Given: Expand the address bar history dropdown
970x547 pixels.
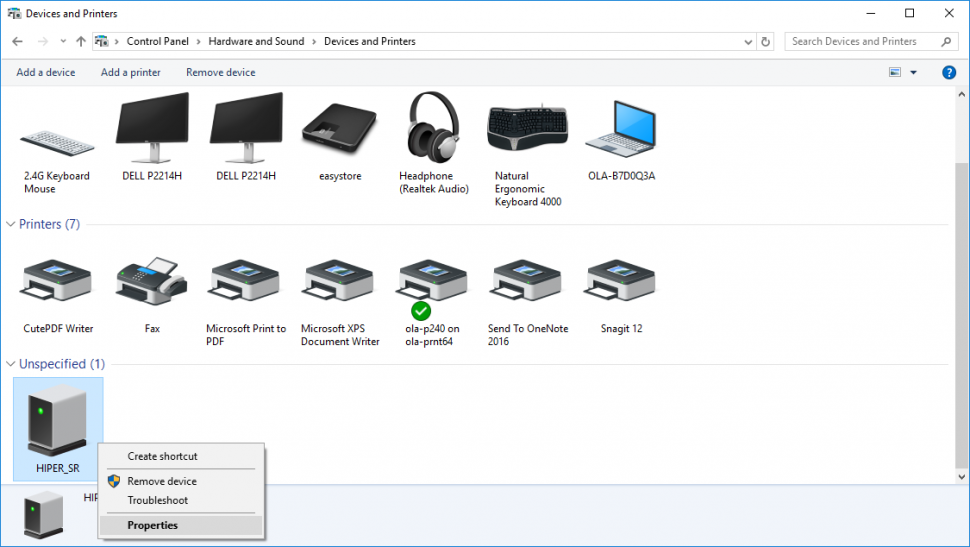Looking at the screenshot, I should coord(748,42).
